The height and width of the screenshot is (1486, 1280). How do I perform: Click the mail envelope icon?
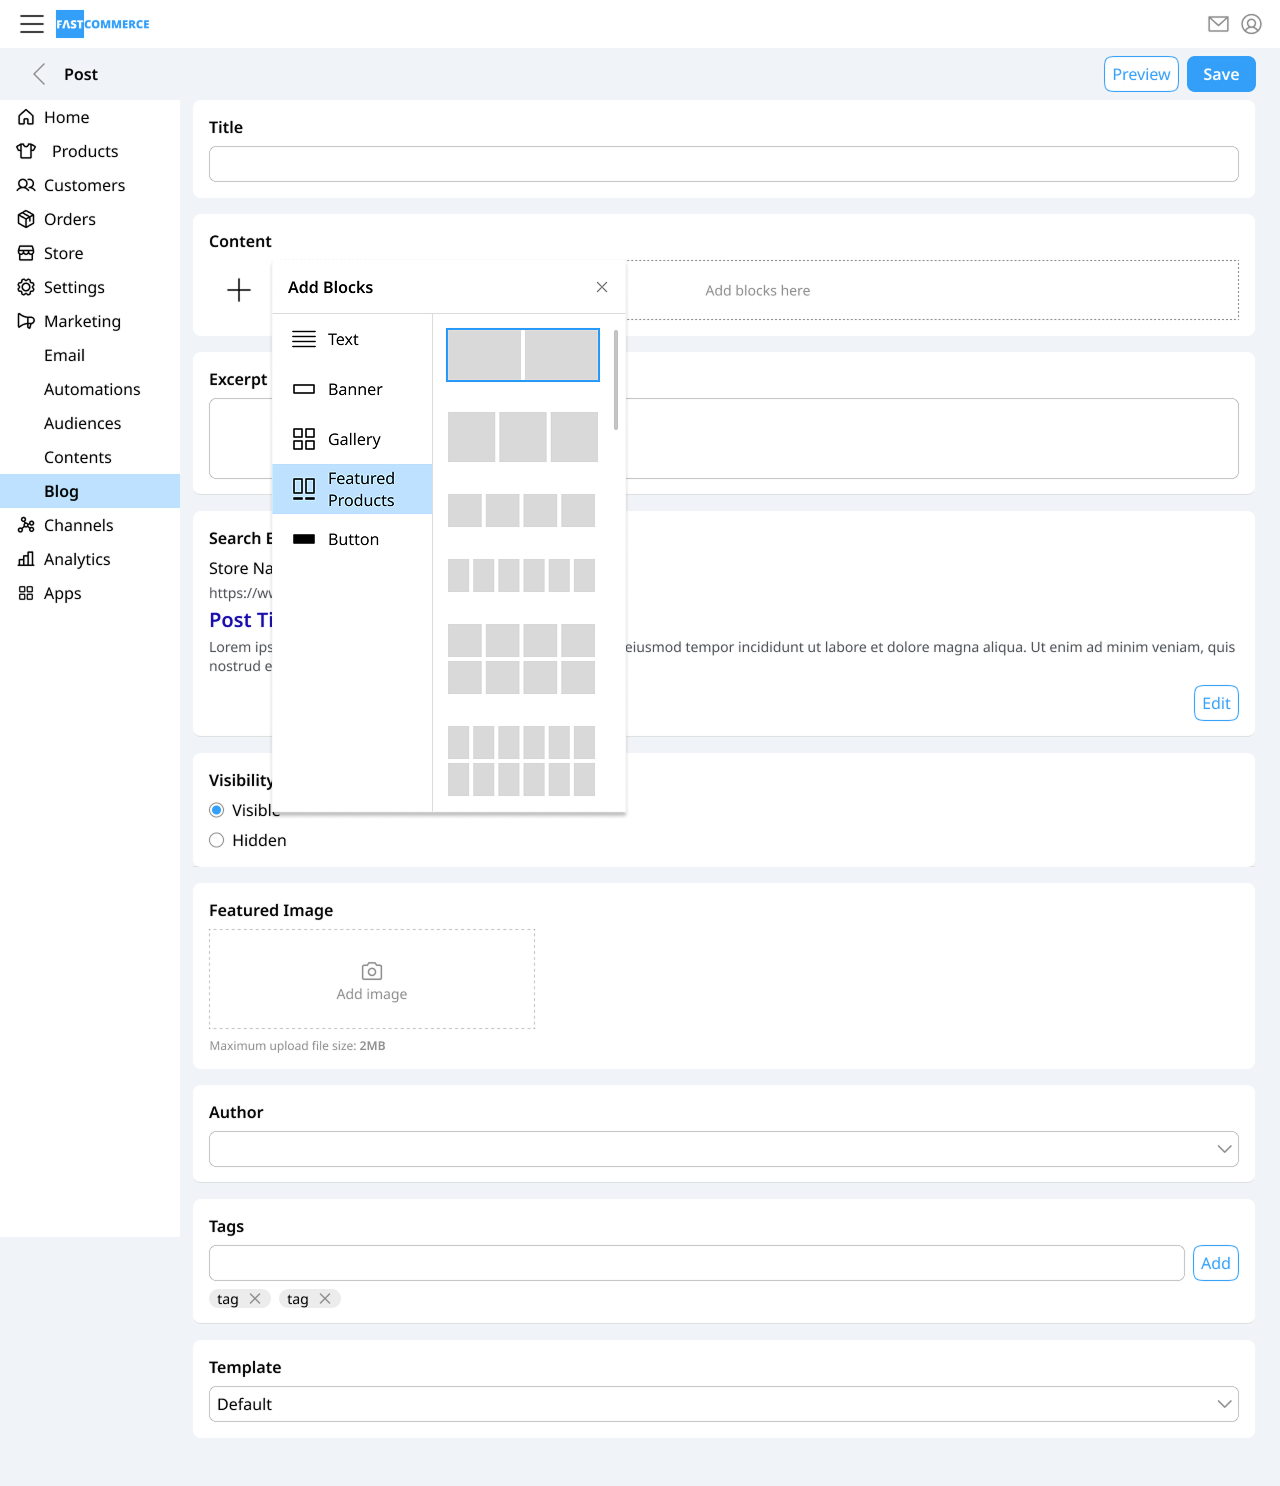click(x=1218, y=24)
